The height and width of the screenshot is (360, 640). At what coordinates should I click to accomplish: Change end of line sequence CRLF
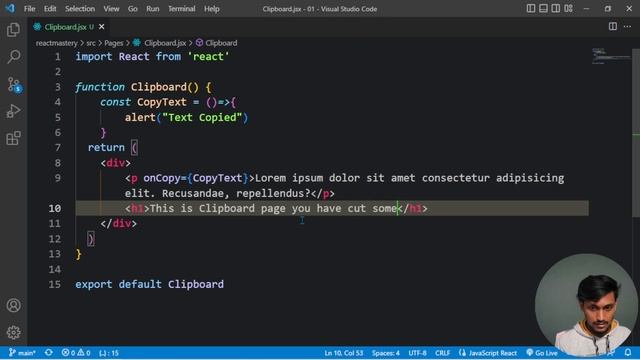[x=442, y=353]
